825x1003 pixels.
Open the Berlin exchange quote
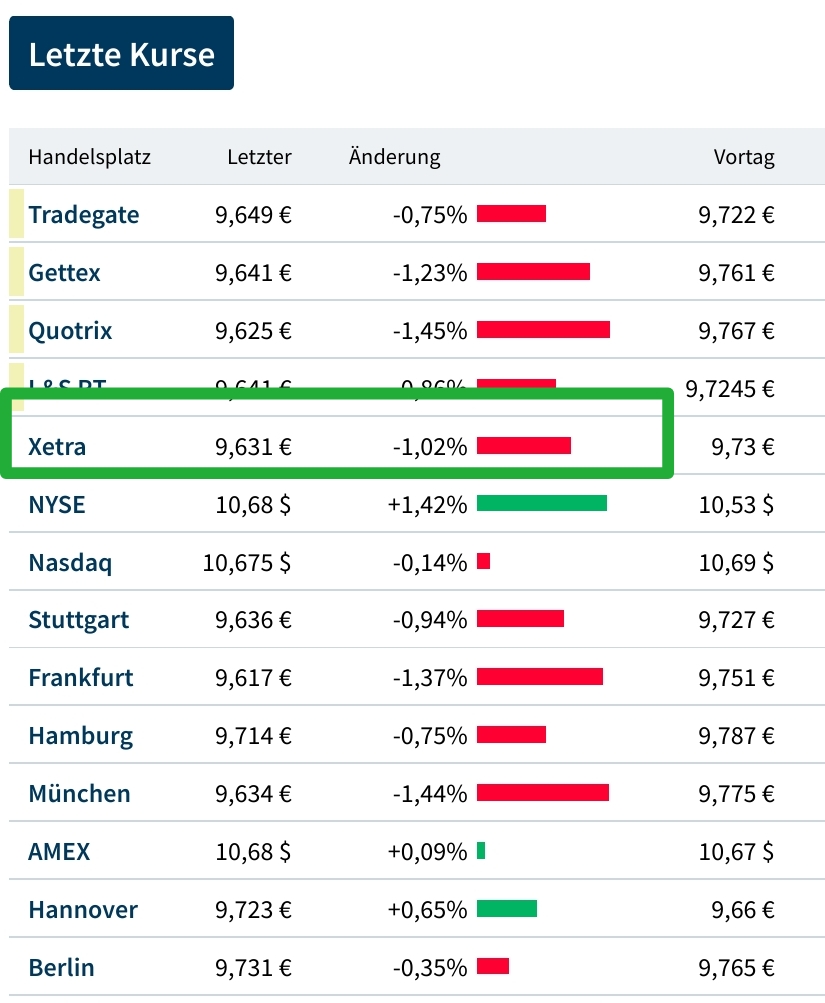tap(59, 967)
